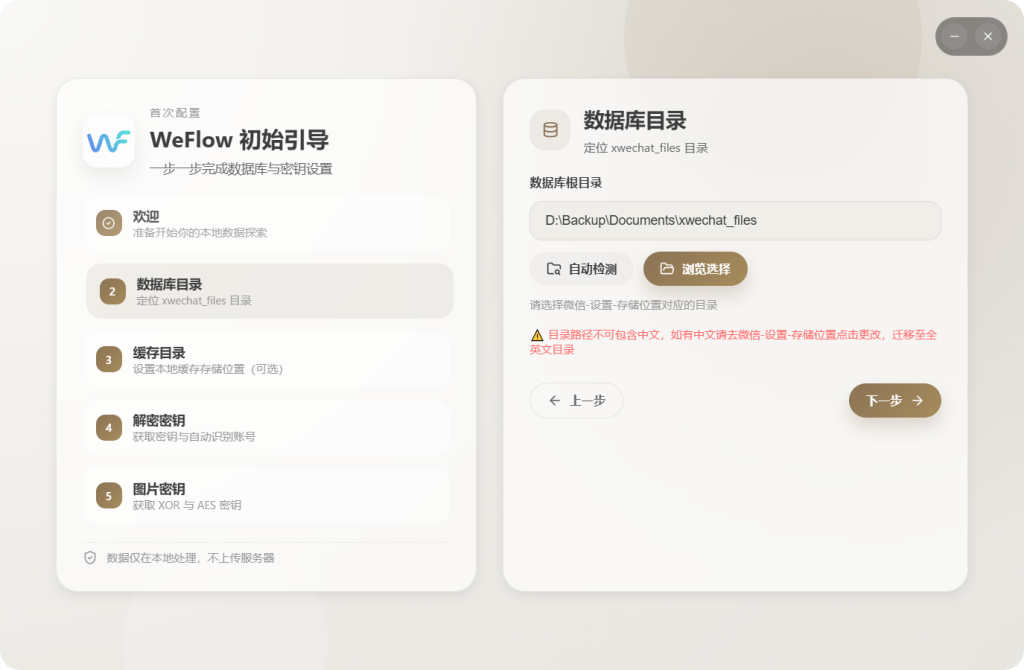Click the step 4 number badge

[109, 428]
